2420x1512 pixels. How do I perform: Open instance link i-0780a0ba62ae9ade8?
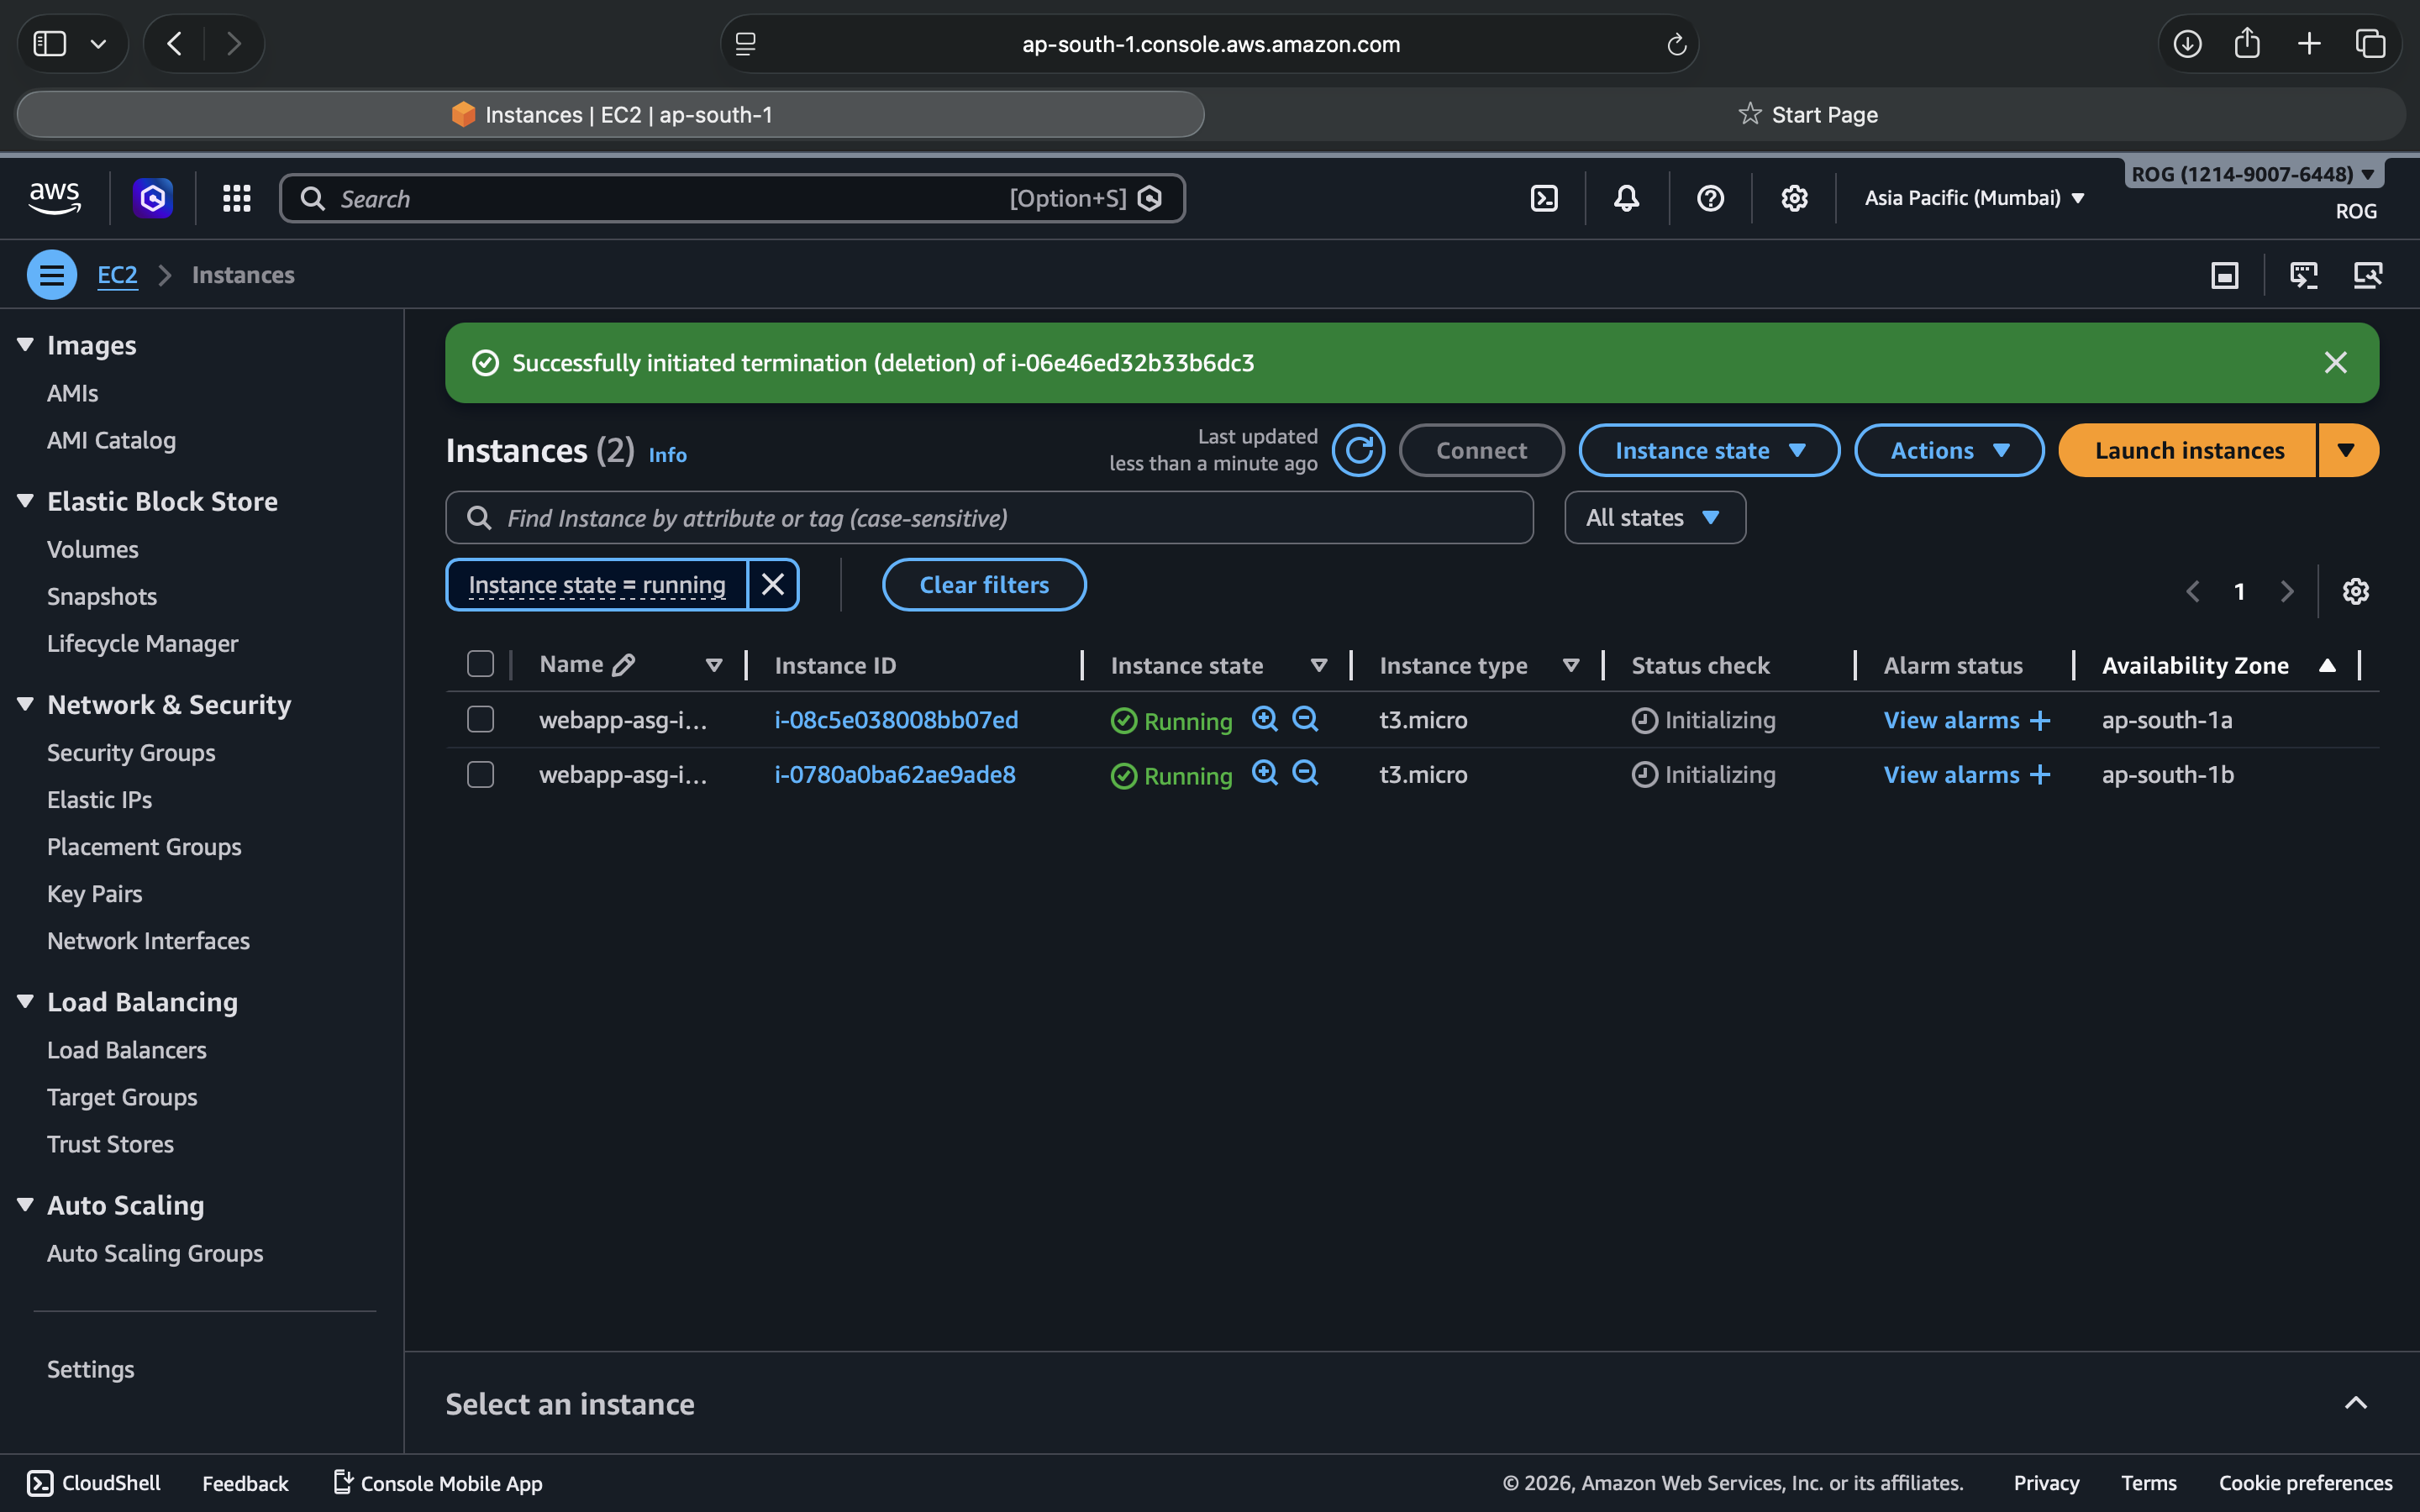(895, 775)
